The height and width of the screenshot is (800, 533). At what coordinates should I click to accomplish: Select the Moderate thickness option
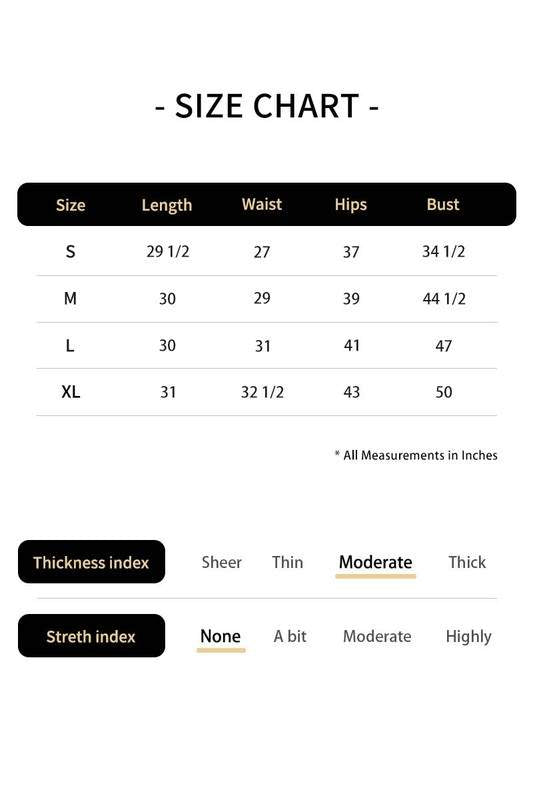point(375,562)
